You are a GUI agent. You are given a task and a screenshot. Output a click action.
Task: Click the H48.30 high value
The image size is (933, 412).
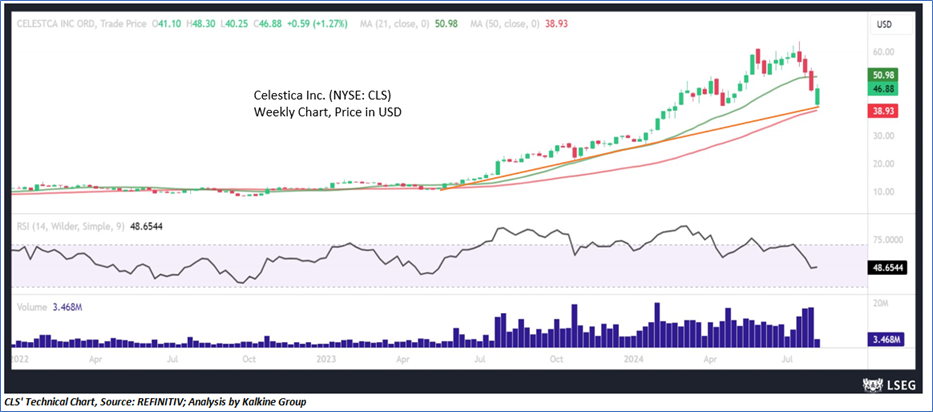pos(199,24)
